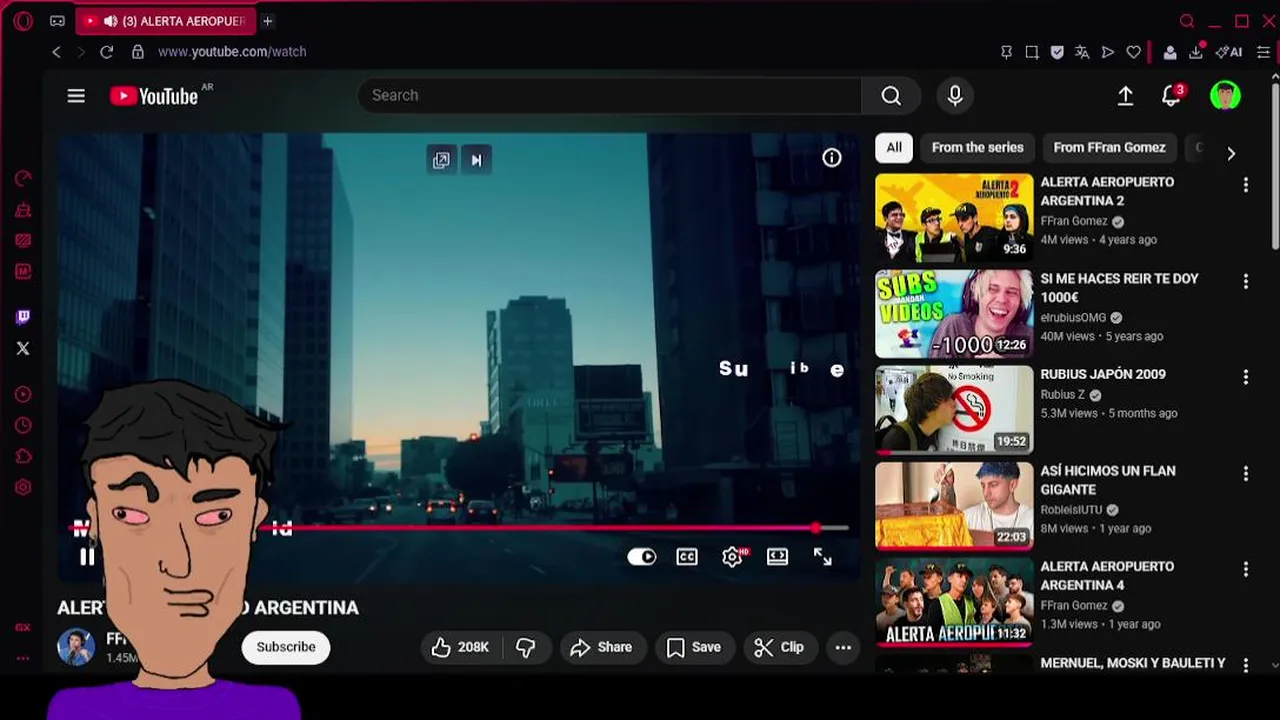Screen dimensions: 1280x720
Task: Toggle closed captions (CC)
Action: 687,557
